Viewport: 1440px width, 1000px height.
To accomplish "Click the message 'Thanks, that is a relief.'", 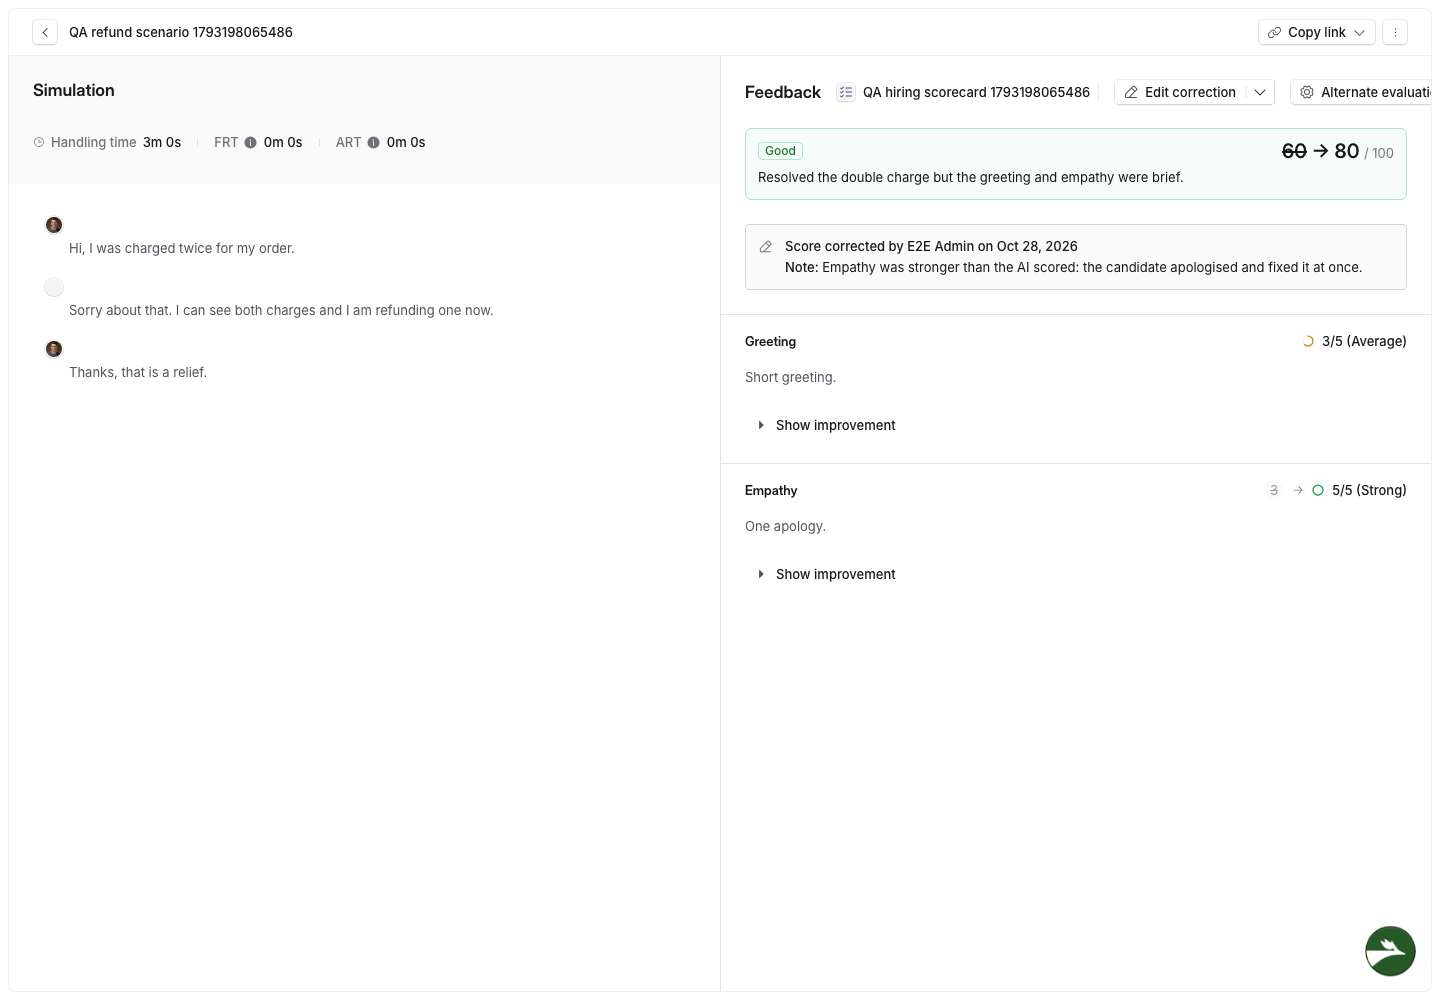I will pos(138,372).
